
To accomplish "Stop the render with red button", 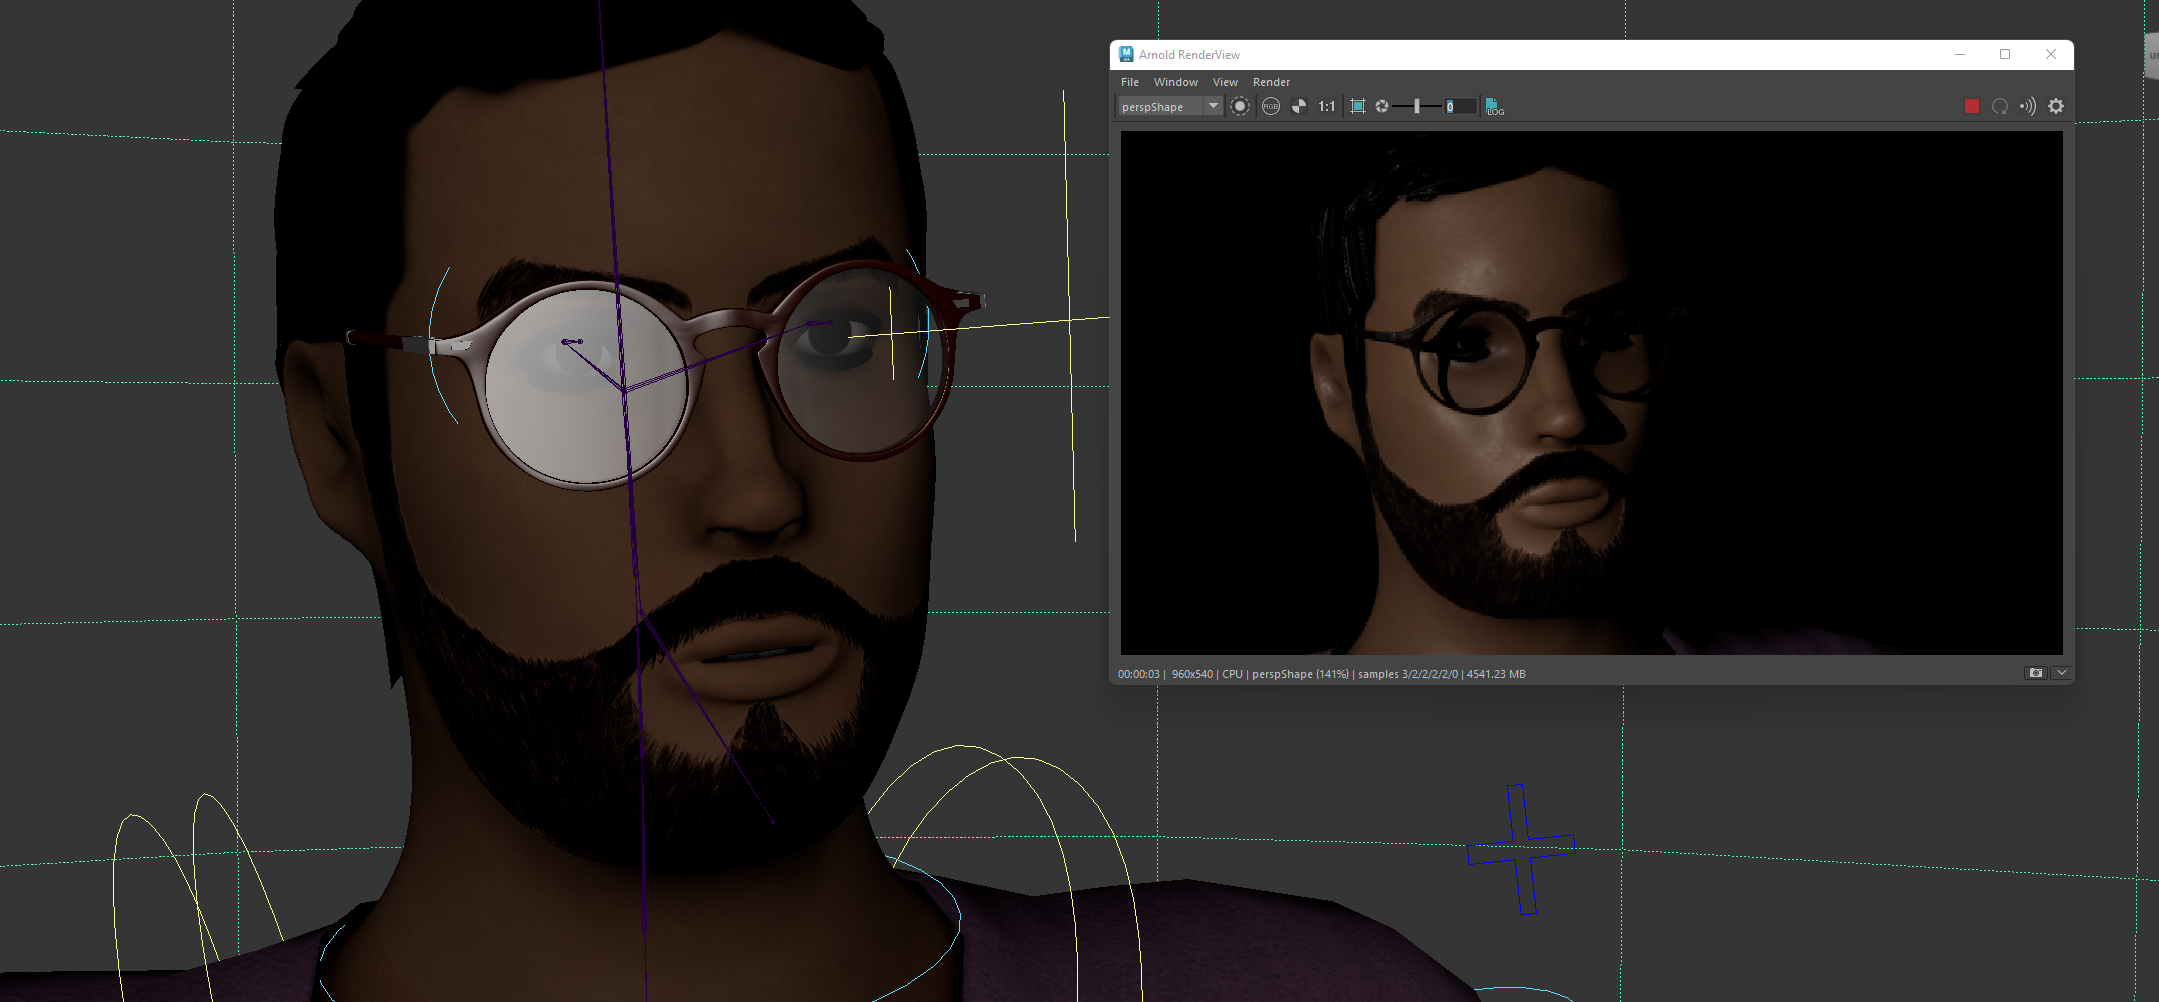I will pyautogui.click(x=1972, y=106).
